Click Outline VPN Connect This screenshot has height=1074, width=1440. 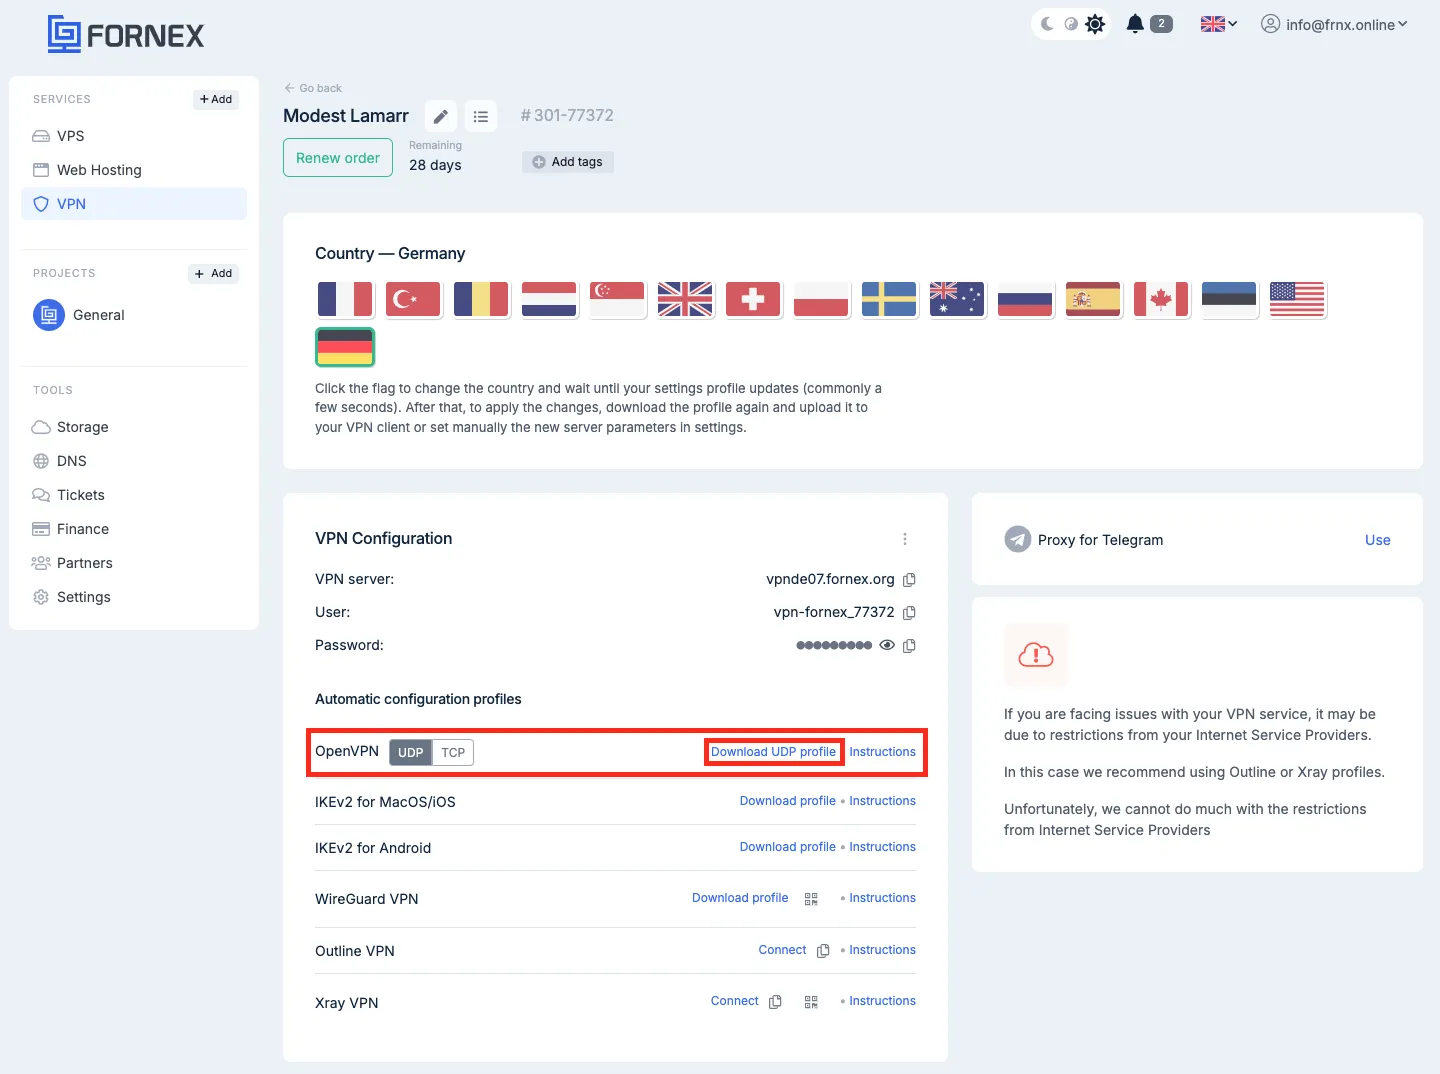782,950
